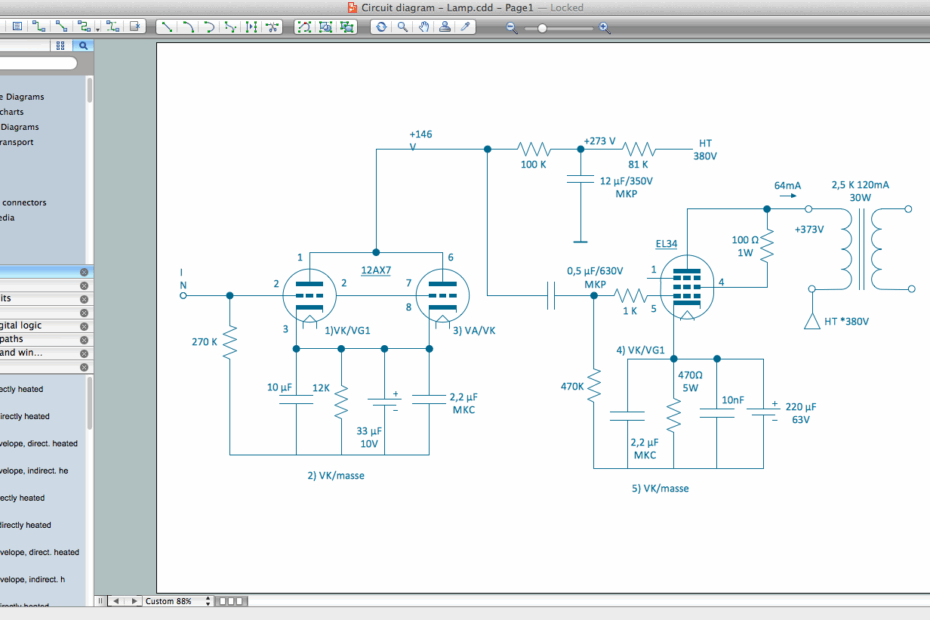This screenshot has height=620, width=930.
Task: Adjust the zoom slider in toolbar
Action: click(x=545, y=28)
